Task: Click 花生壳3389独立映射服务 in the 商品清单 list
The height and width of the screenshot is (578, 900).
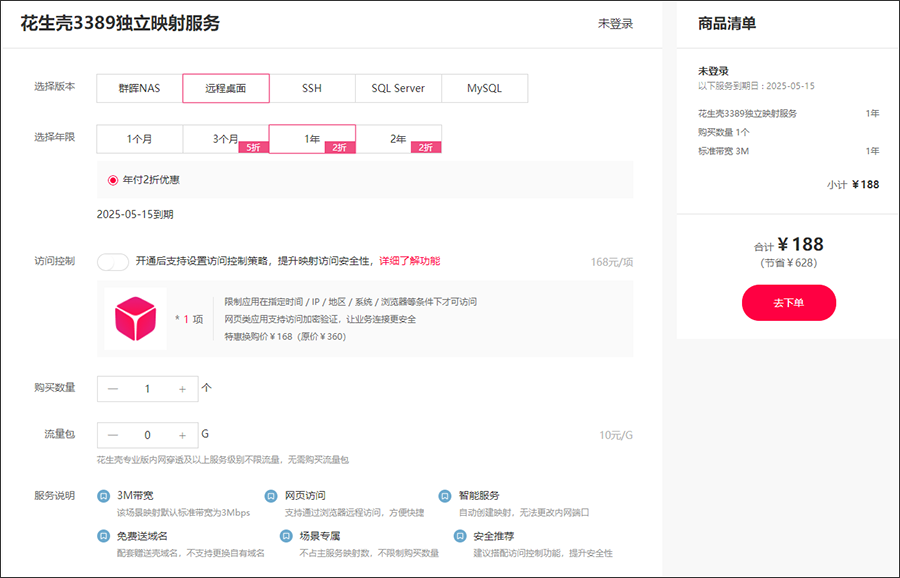Action: 747,114
